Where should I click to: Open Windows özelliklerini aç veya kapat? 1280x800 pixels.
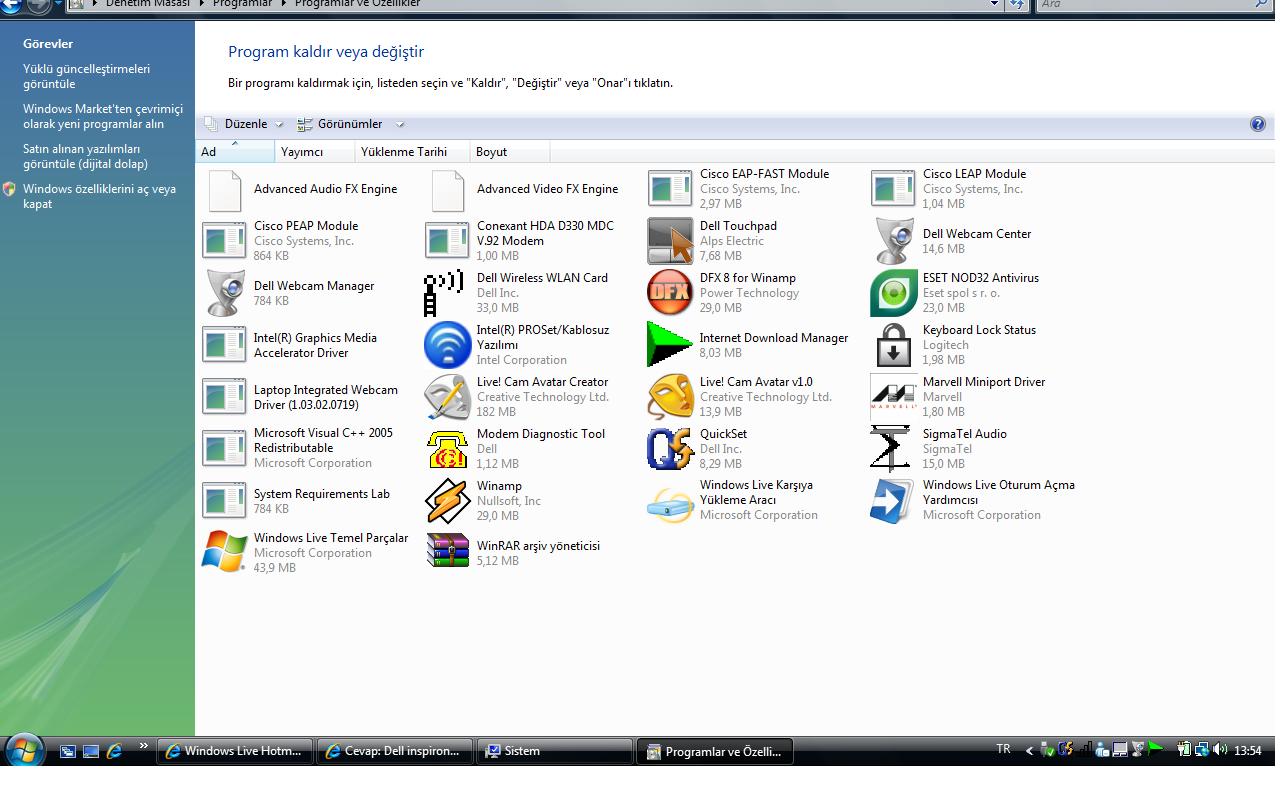(x=99, y=197)
